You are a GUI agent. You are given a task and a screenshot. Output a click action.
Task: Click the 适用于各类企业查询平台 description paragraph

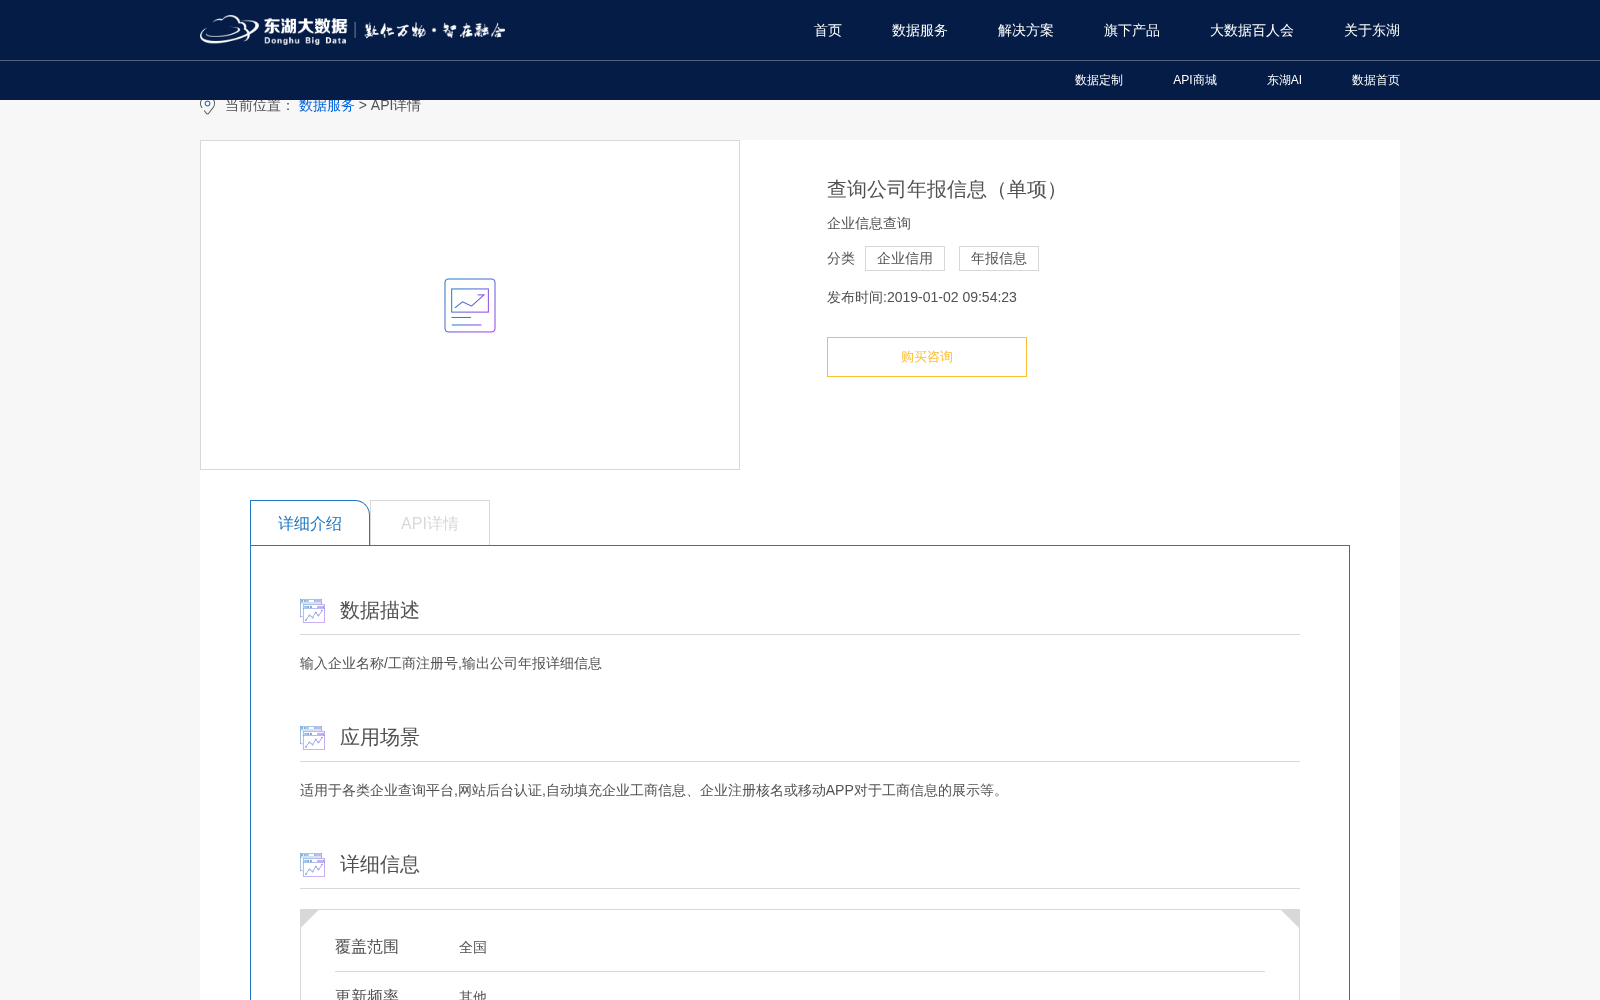[654, 790]
